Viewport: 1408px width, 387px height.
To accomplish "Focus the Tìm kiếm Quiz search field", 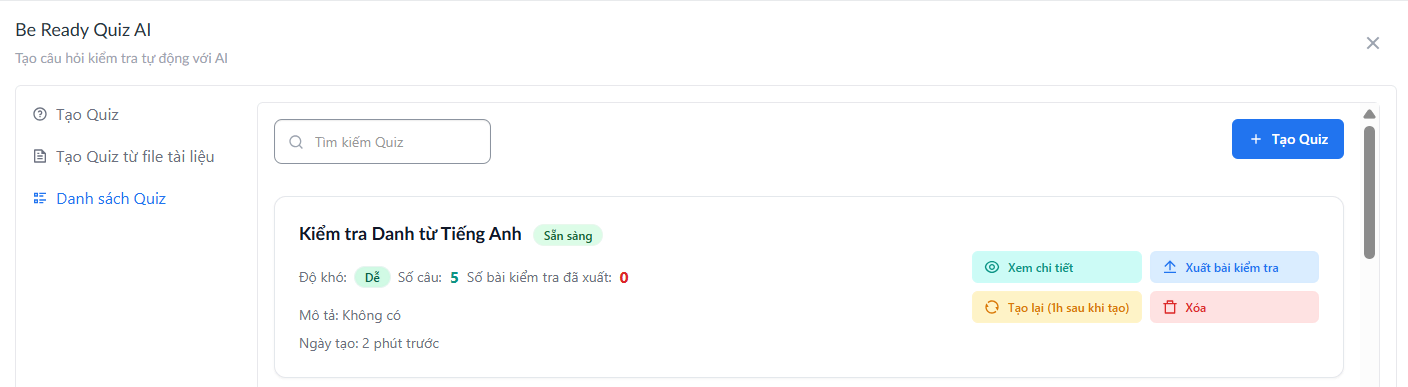I will [382, 142].
